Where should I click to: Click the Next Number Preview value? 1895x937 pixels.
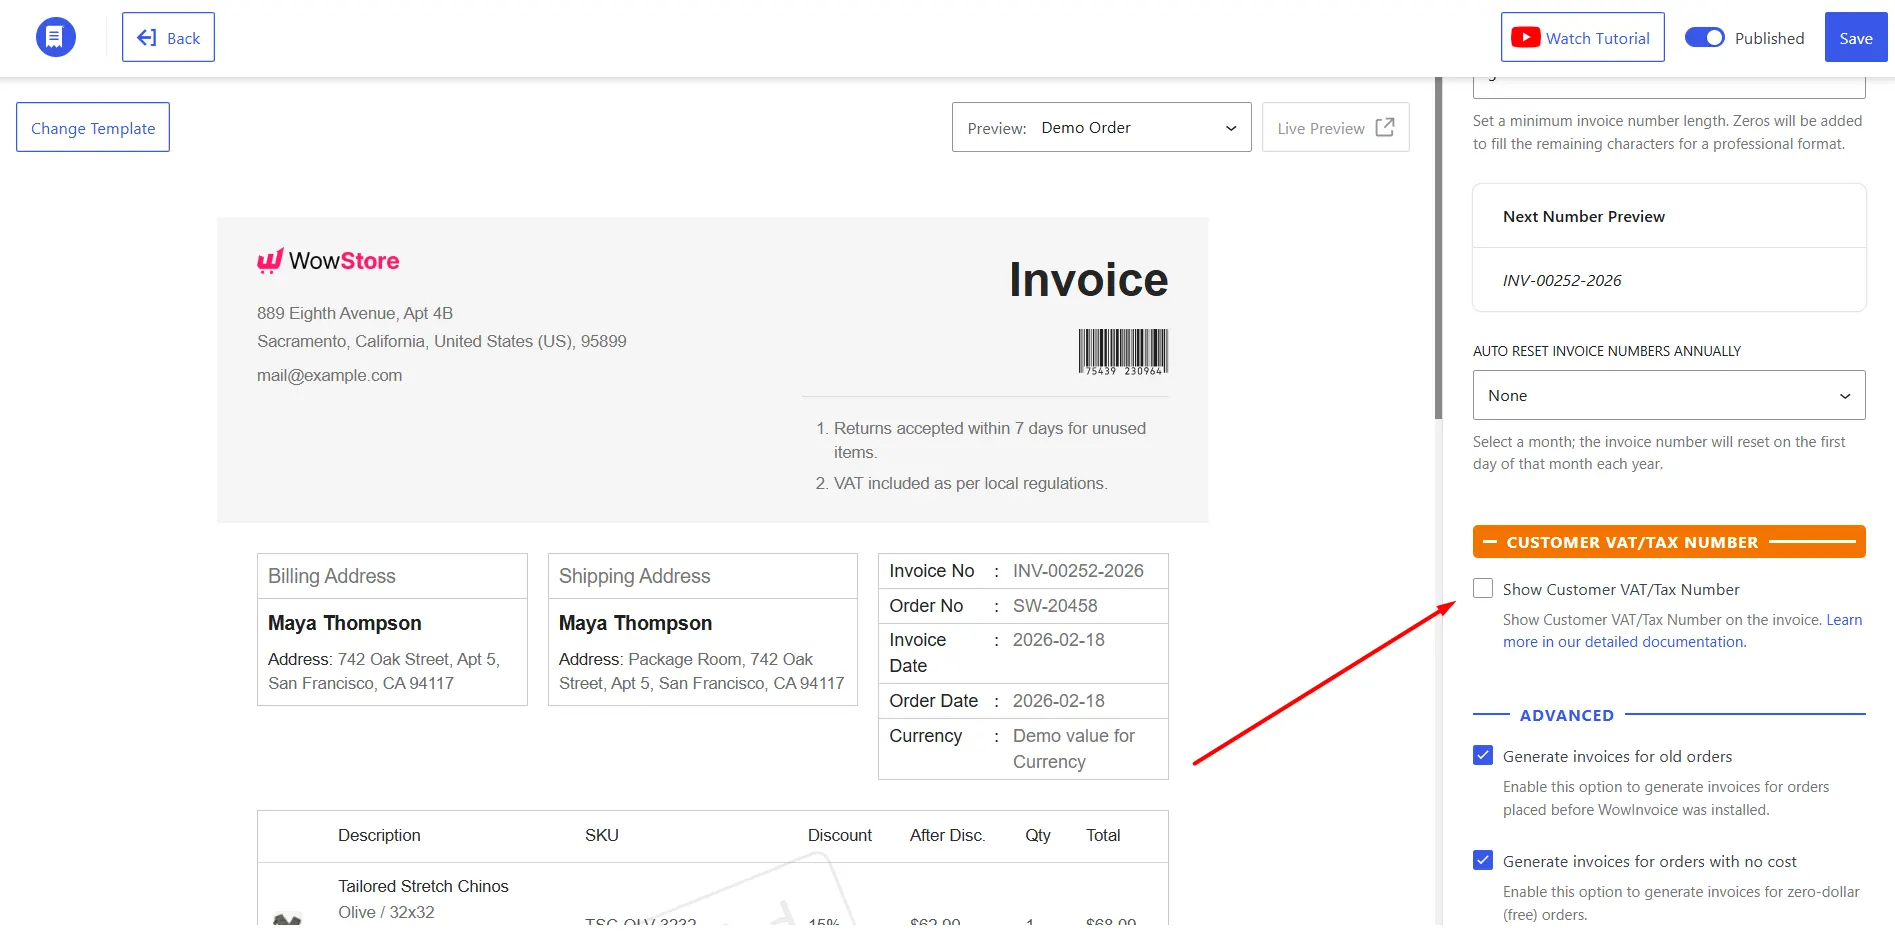pyautogui.click(x=1562, y=280)
